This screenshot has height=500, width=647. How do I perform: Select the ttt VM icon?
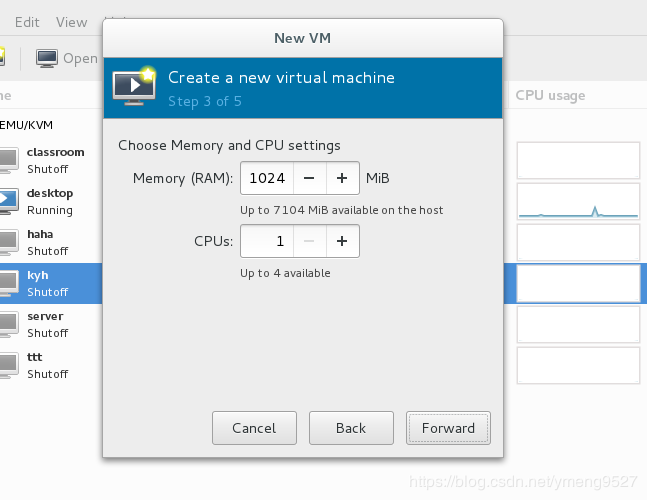coord(8,364)
